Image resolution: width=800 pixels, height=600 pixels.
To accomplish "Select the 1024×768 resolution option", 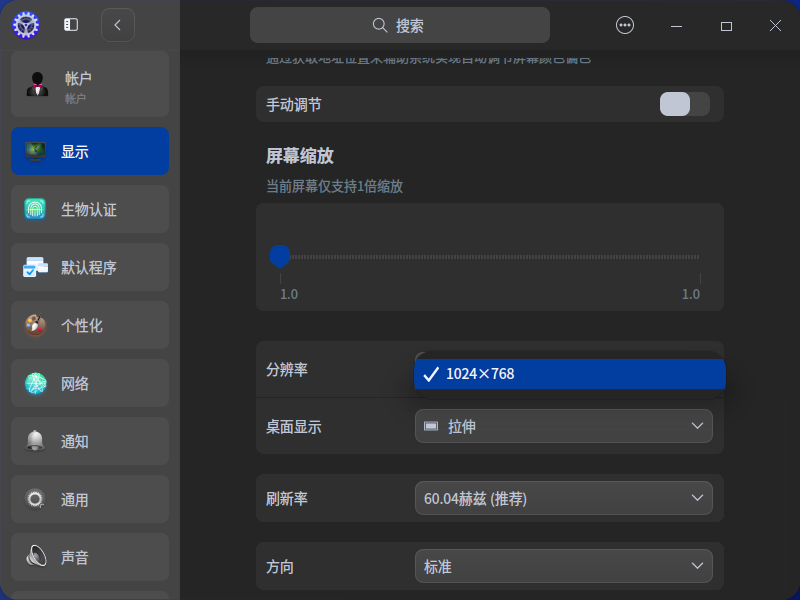I will point(570,374).
